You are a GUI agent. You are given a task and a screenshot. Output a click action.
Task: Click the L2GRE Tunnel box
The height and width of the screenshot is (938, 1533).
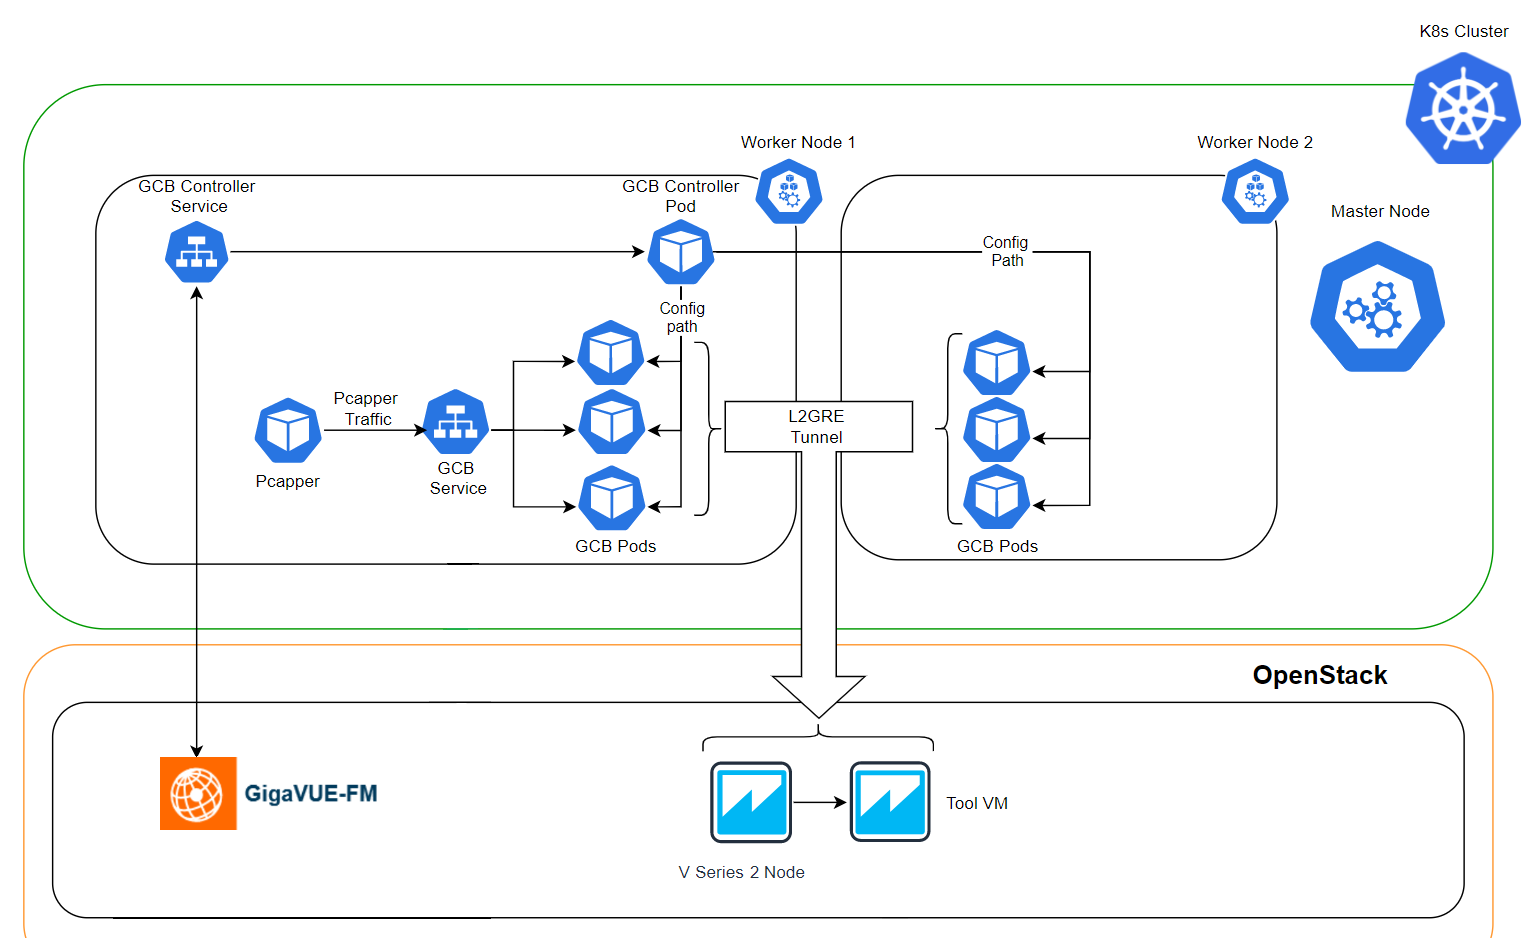click(x=818, y=427)
